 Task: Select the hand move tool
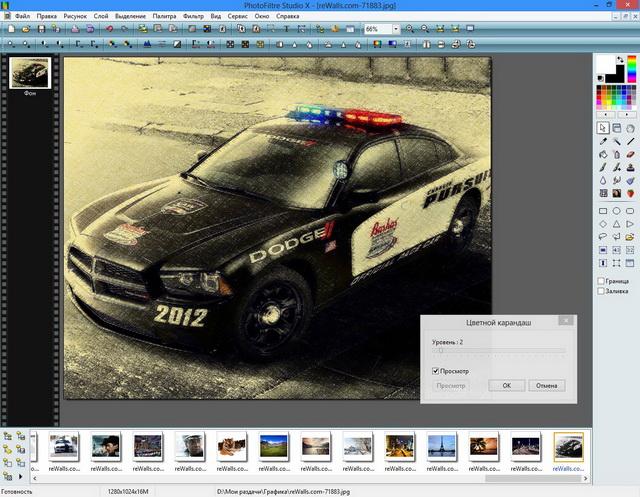[631, 128]
